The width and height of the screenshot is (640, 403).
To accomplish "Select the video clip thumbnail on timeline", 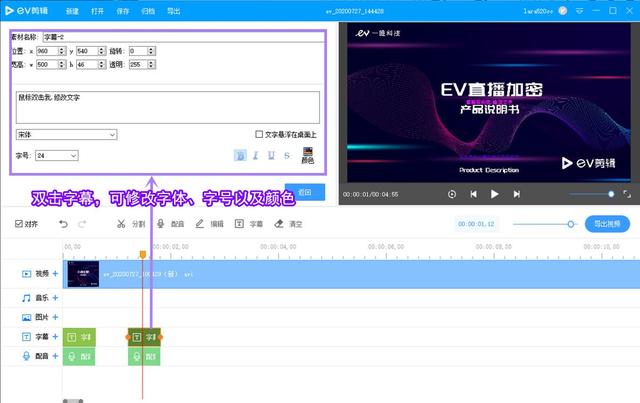I will click(x=83, y=274).
